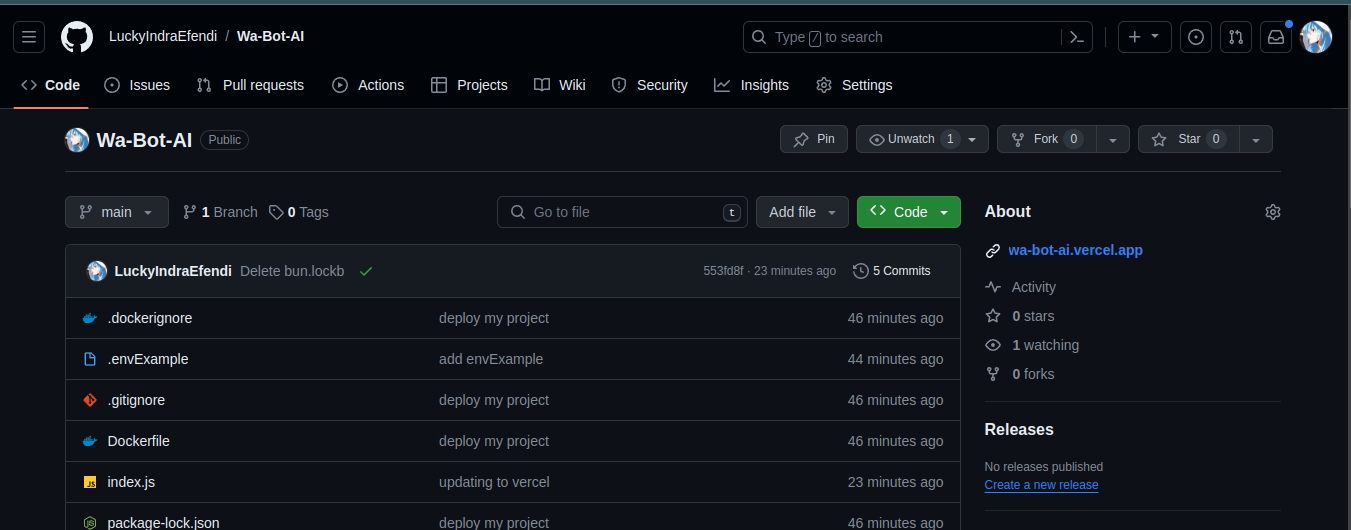
Task: Click the .dockerignore docker file icon
Action: tap(90, 318)
